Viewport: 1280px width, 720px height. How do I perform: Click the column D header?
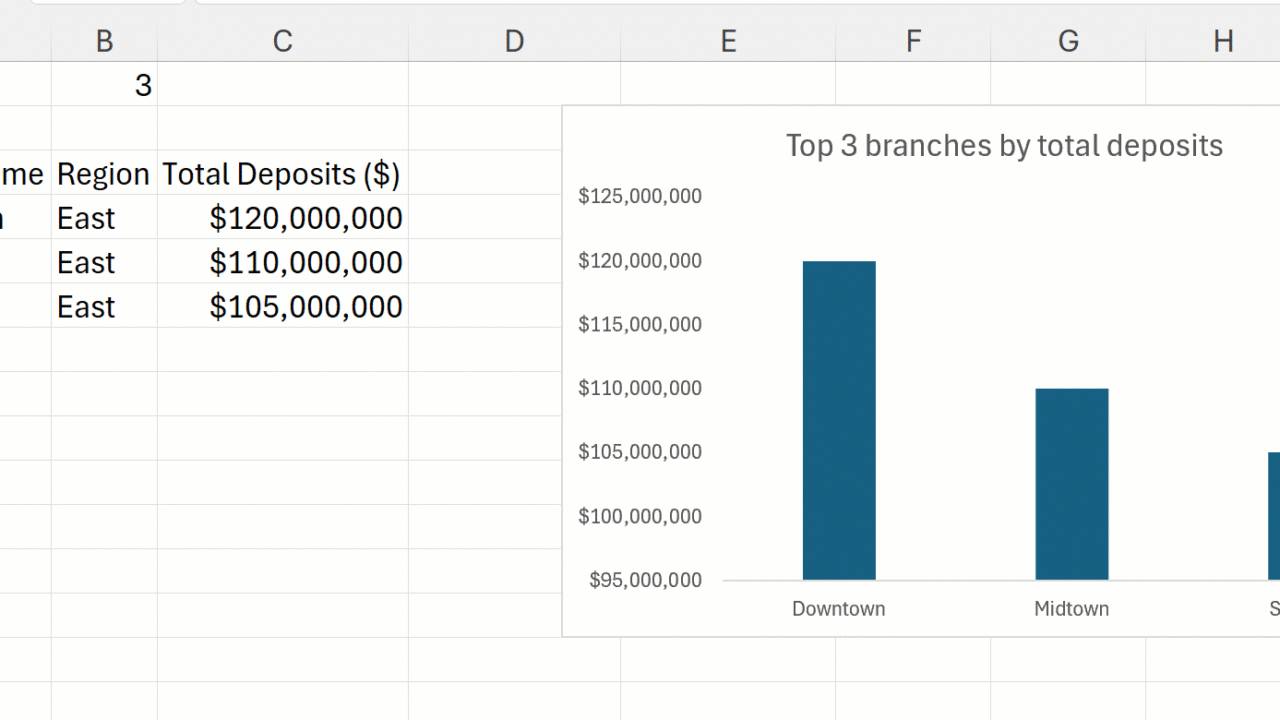[514, 41]
